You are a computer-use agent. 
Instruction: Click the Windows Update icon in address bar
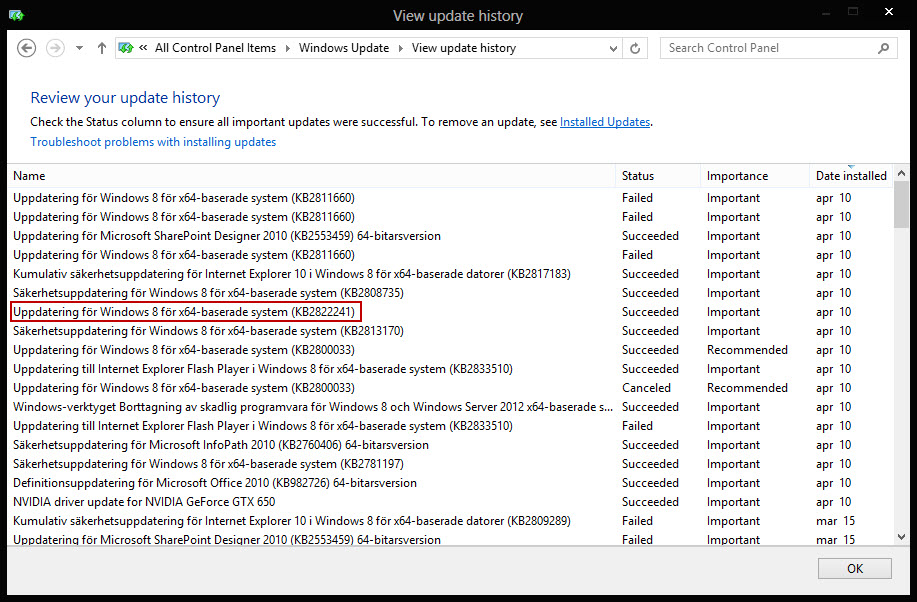(126, 48)
